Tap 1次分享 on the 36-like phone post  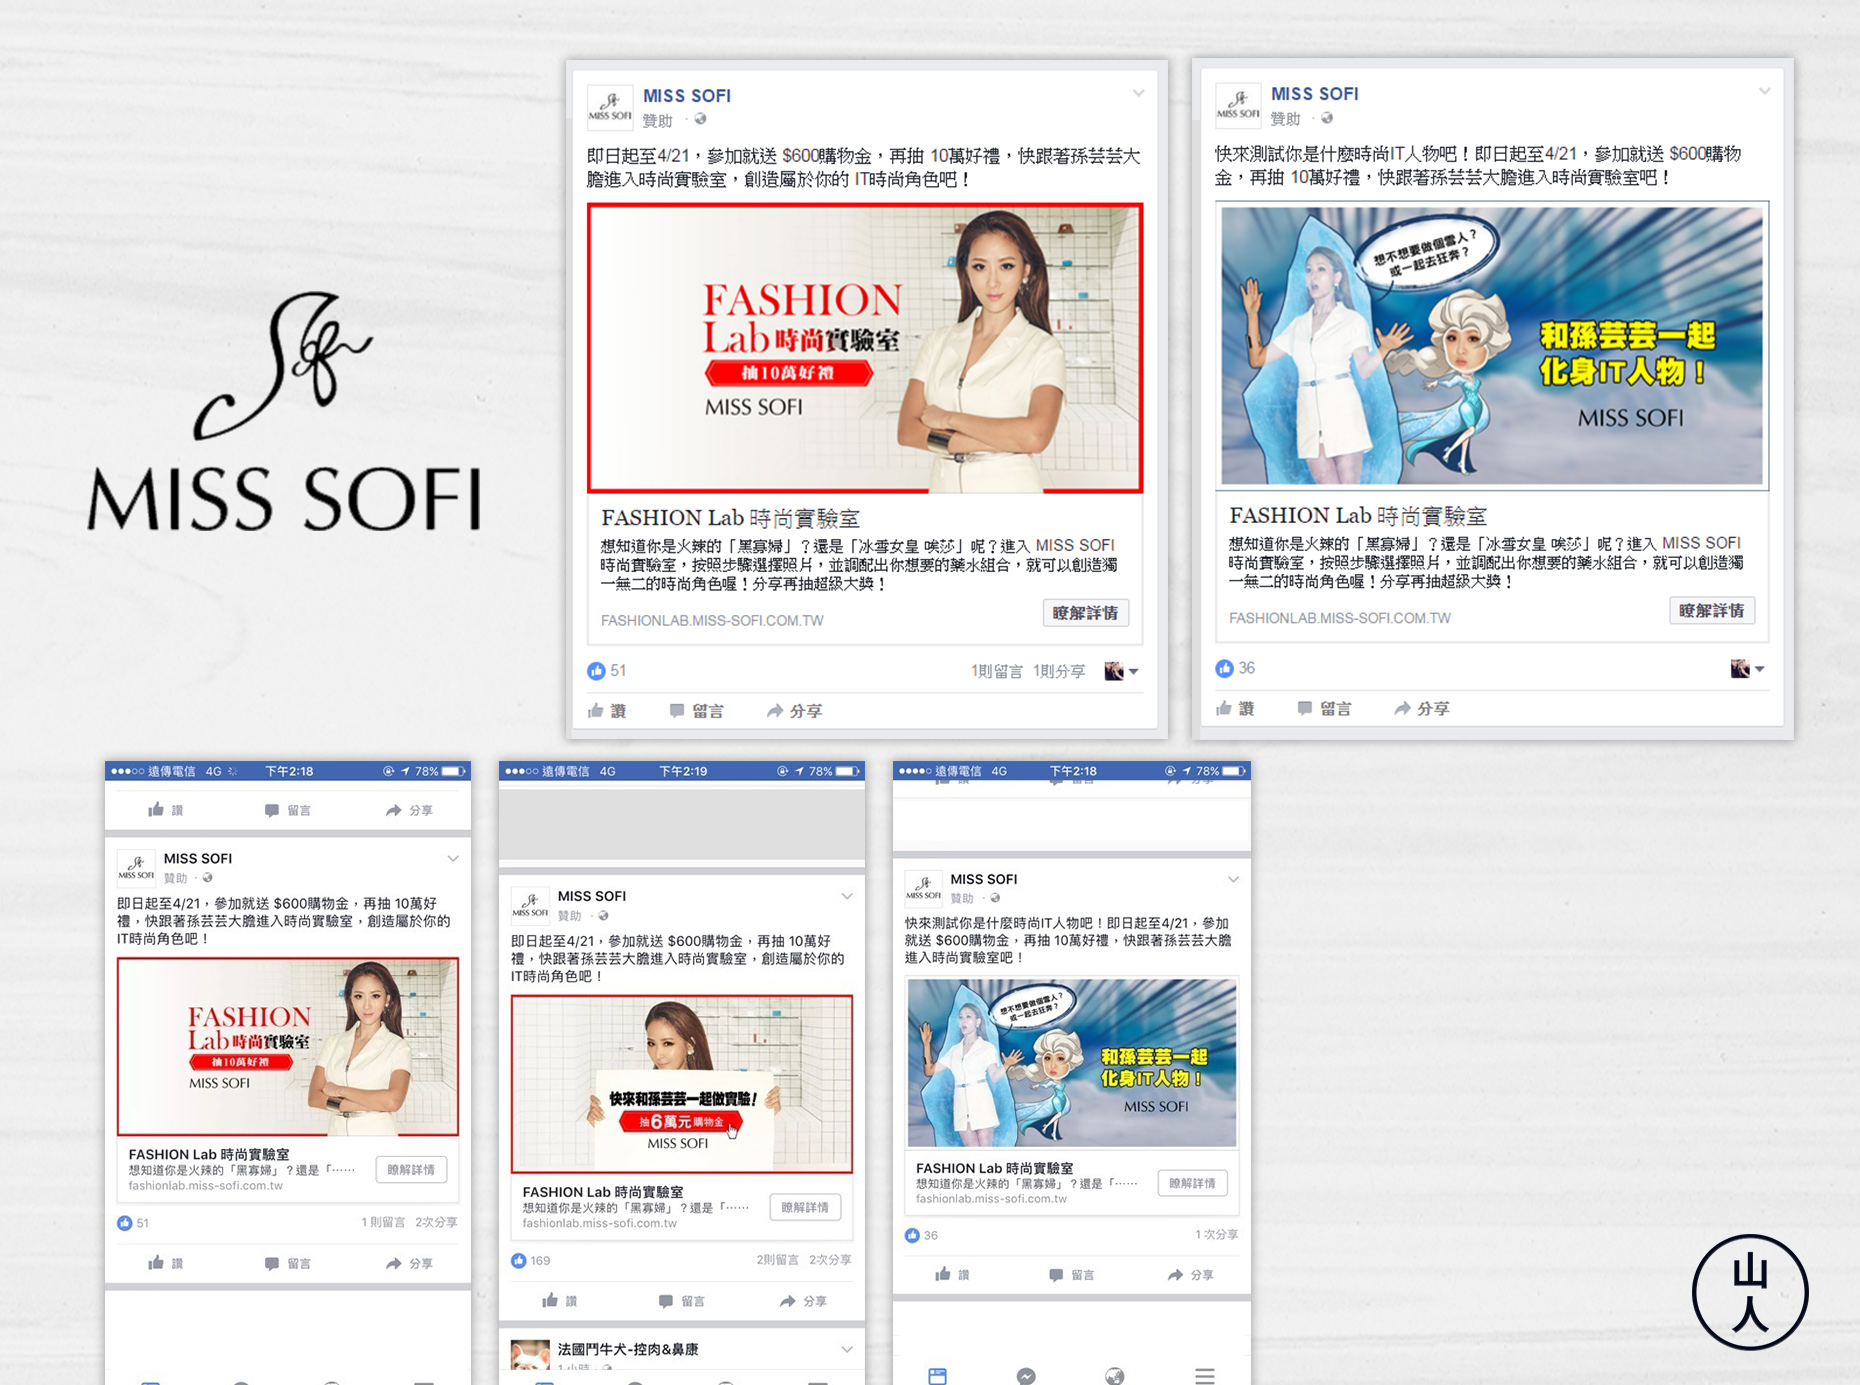tap(1216, 1235)
